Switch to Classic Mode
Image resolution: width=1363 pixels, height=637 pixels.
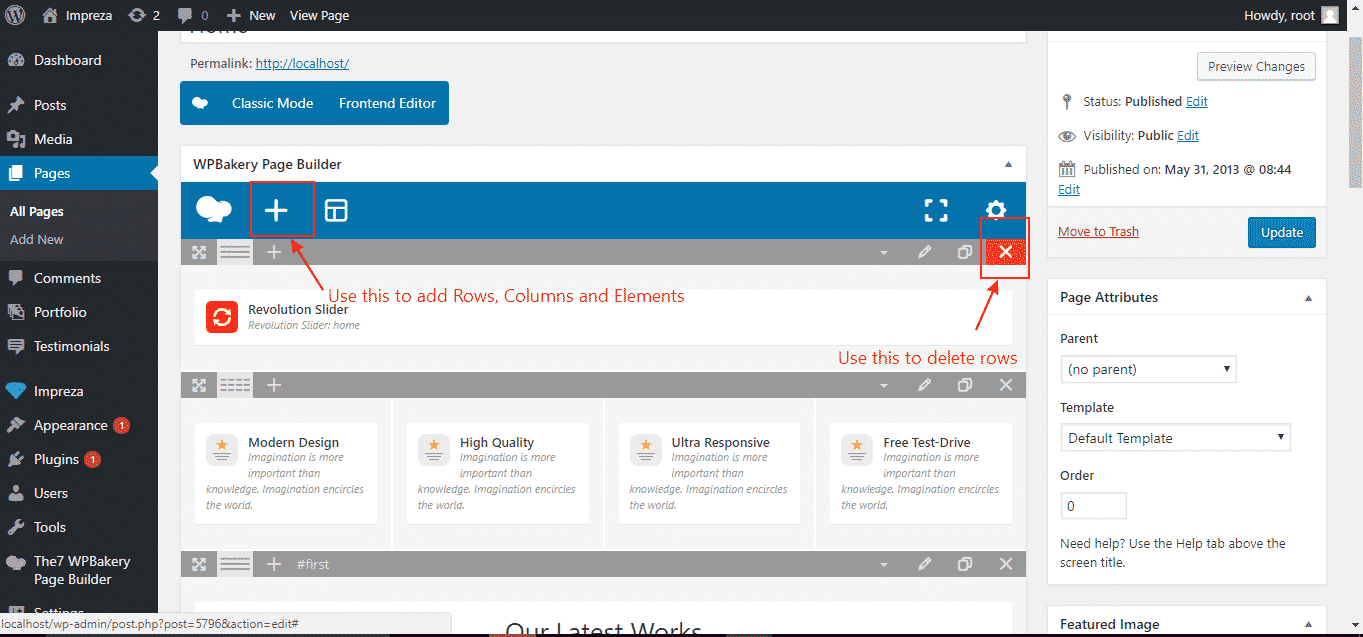(272, 103)
